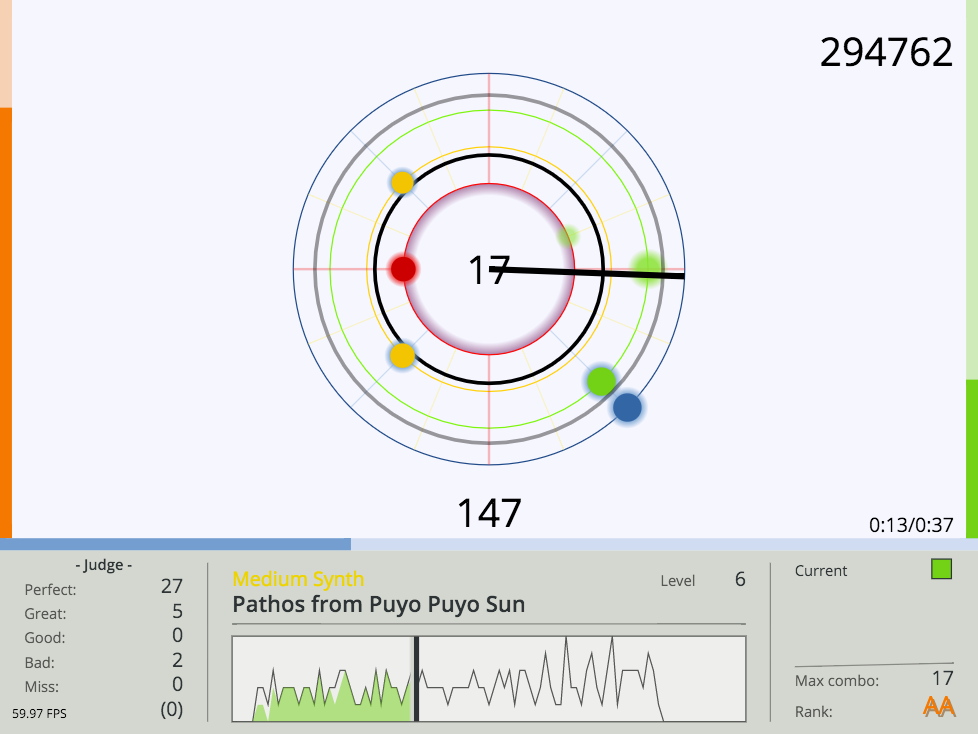Click the solid green note dot

click(601, 381)
